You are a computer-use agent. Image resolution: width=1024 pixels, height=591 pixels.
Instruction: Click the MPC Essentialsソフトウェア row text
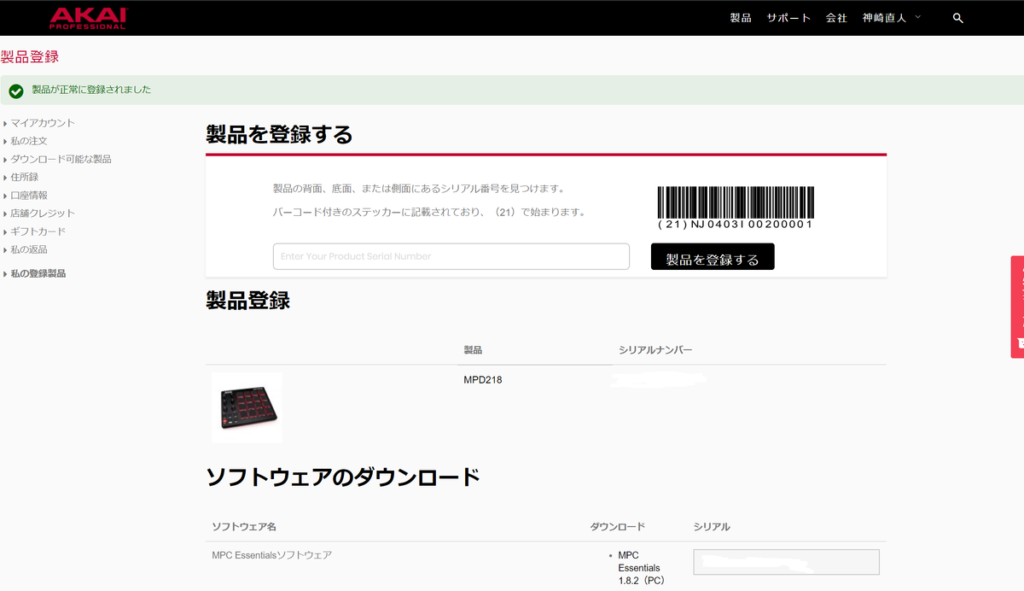(x=272, y=555)
